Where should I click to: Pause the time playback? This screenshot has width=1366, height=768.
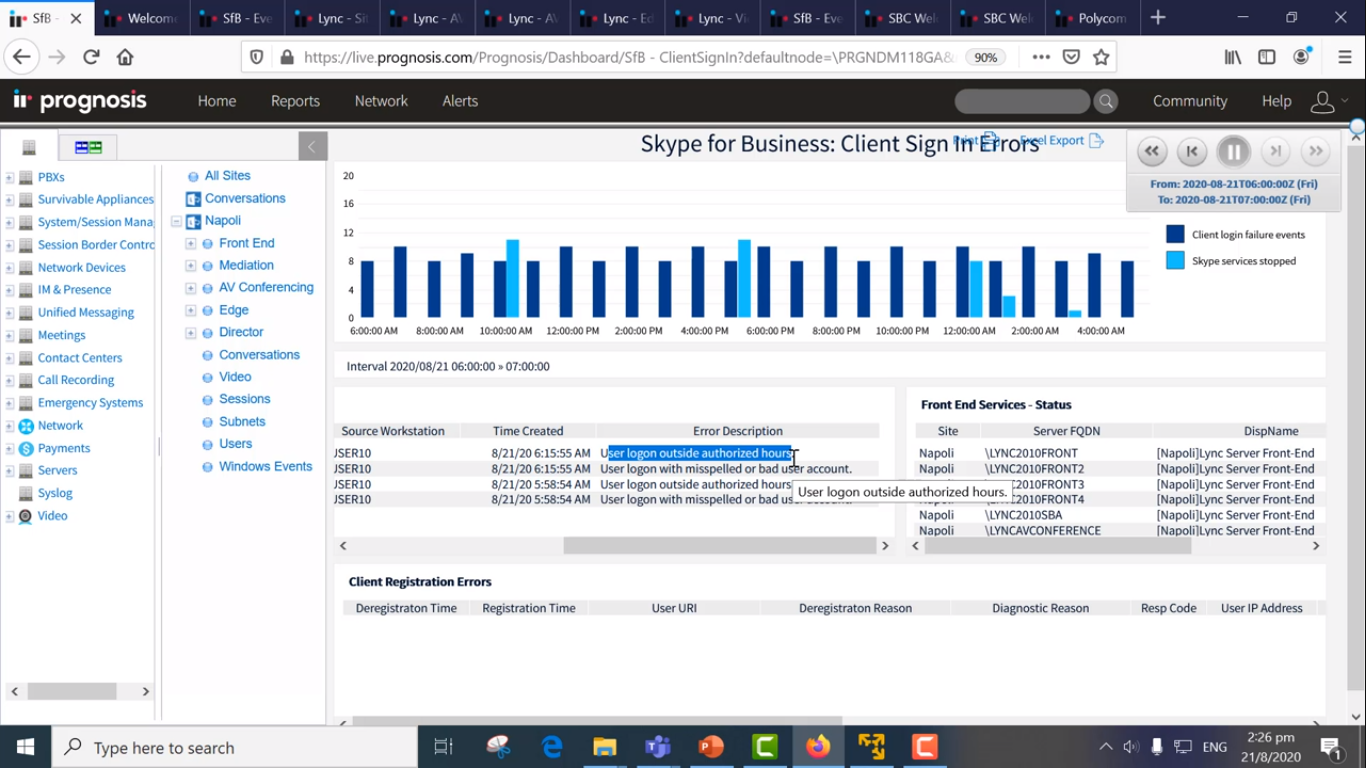click(1234, 151)
